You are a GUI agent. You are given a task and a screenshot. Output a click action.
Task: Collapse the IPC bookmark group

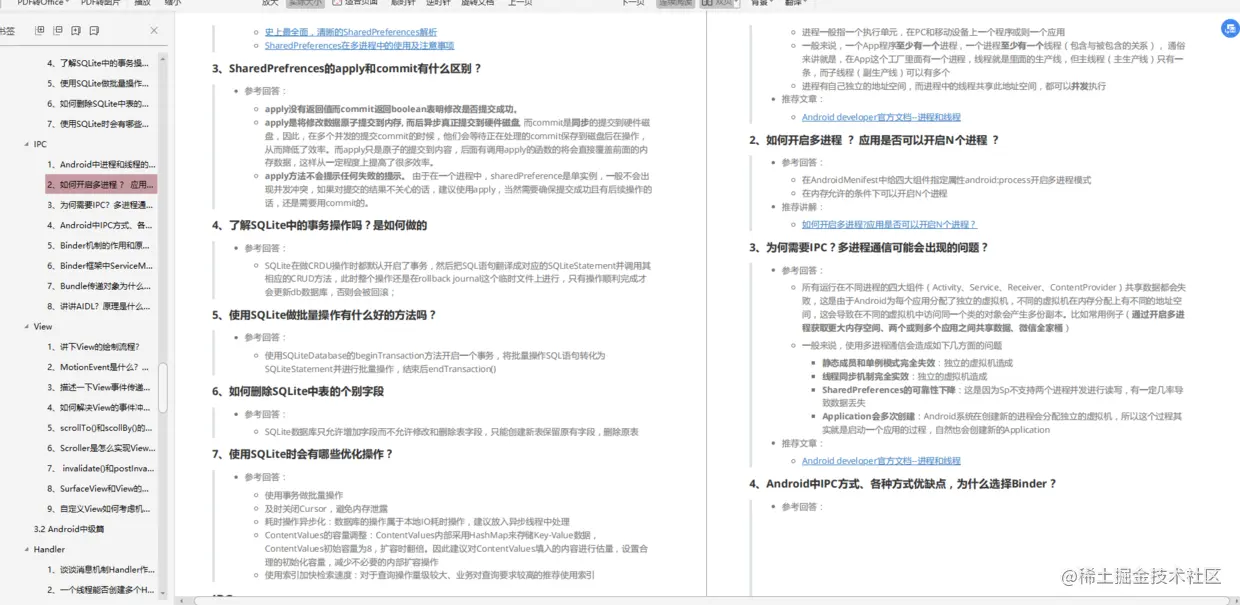tap(26, 144)
